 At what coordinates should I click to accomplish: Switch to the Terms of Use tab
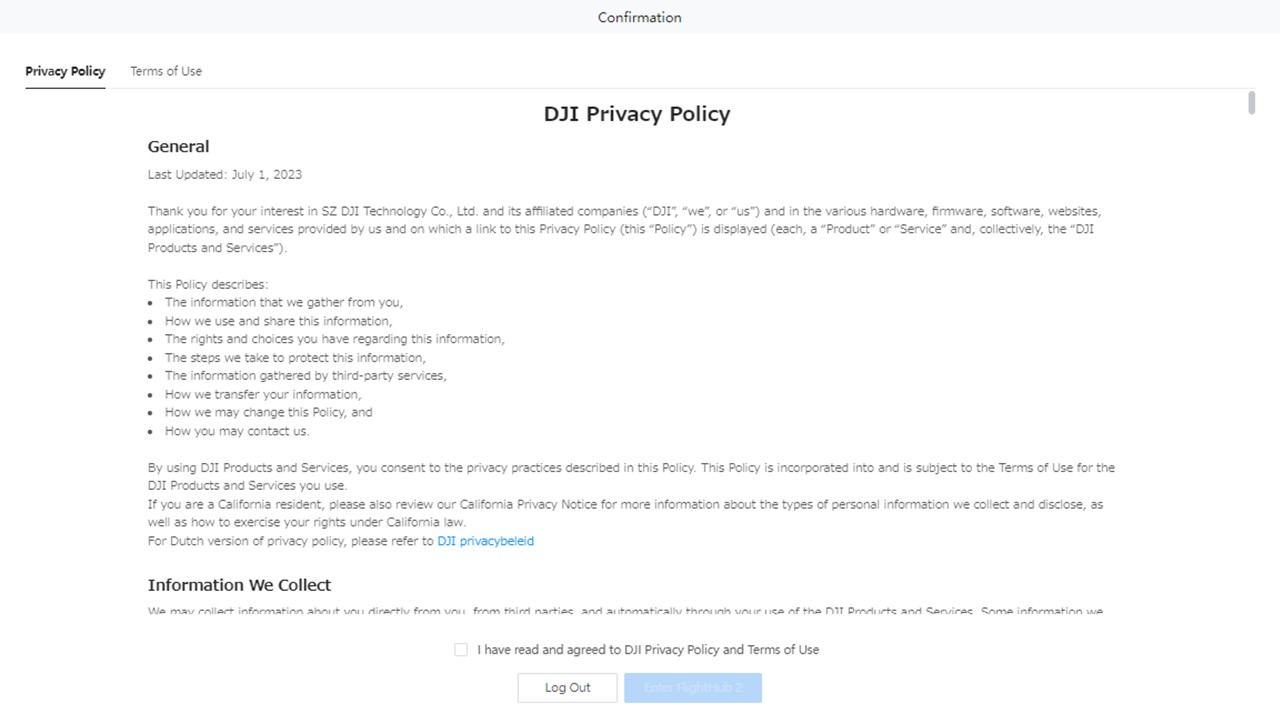click(166, 71)
